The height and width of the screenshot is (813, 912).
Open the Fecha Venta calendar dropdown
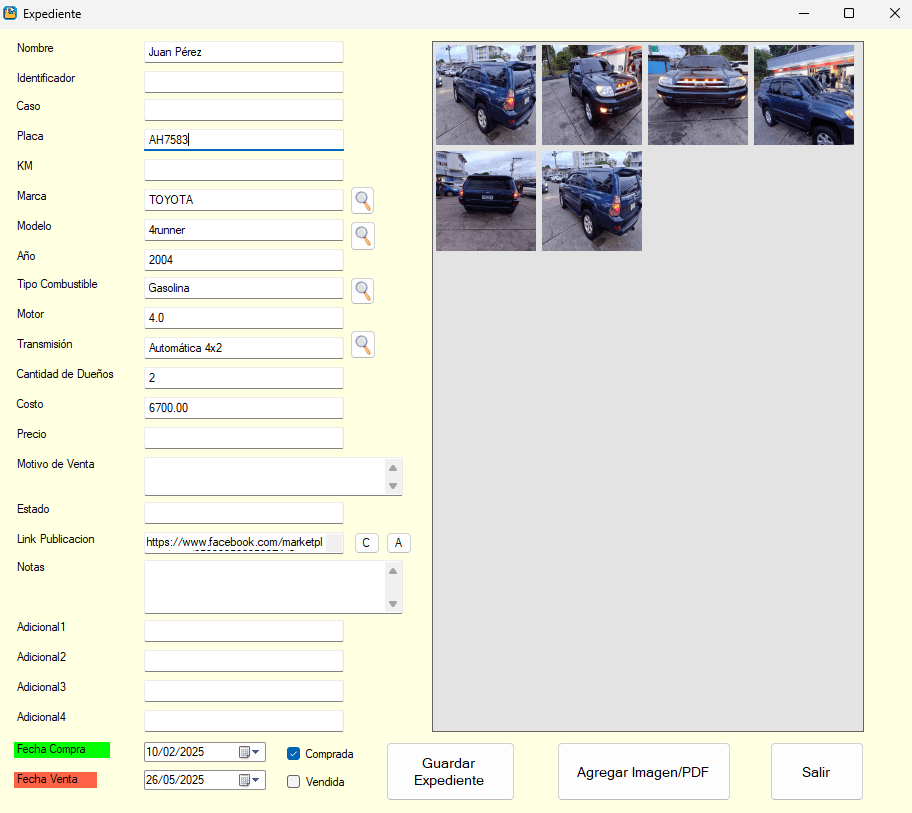coord(250,780)
